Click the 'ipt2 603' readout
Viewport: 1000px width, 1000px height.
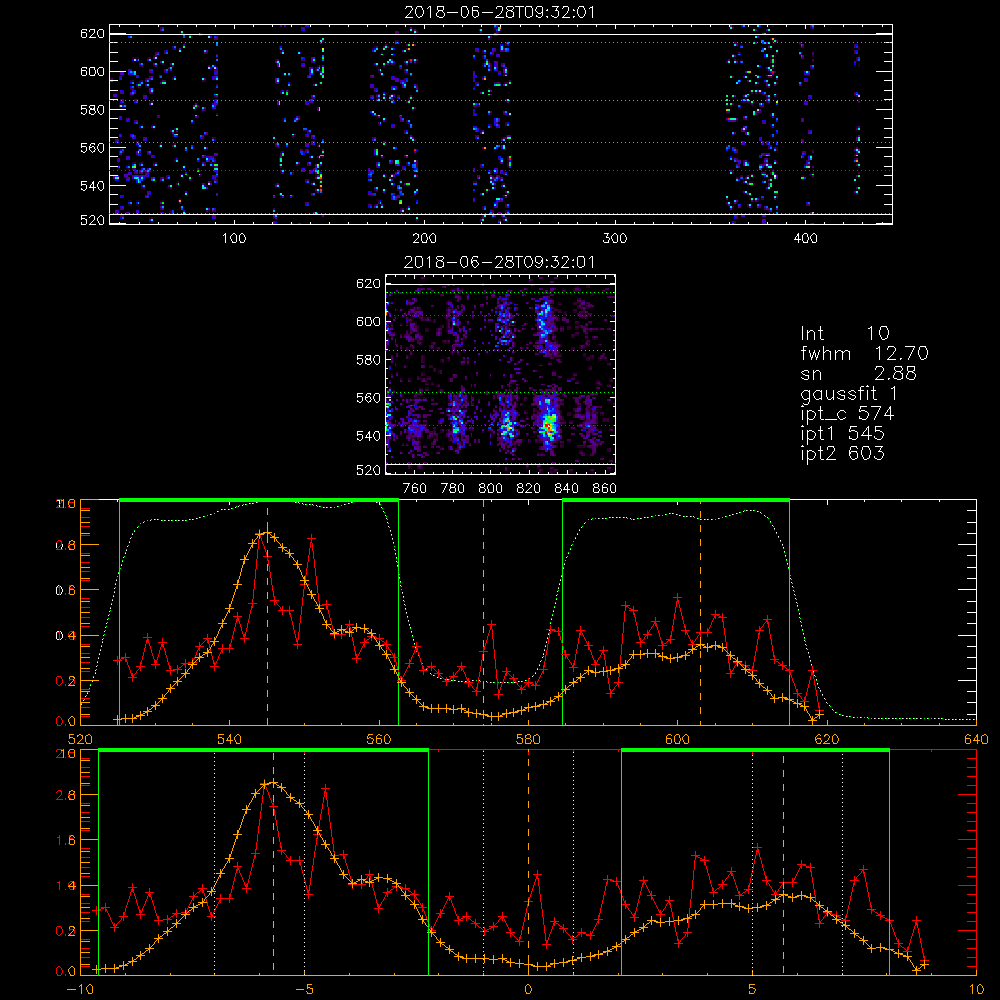[842, 453]
